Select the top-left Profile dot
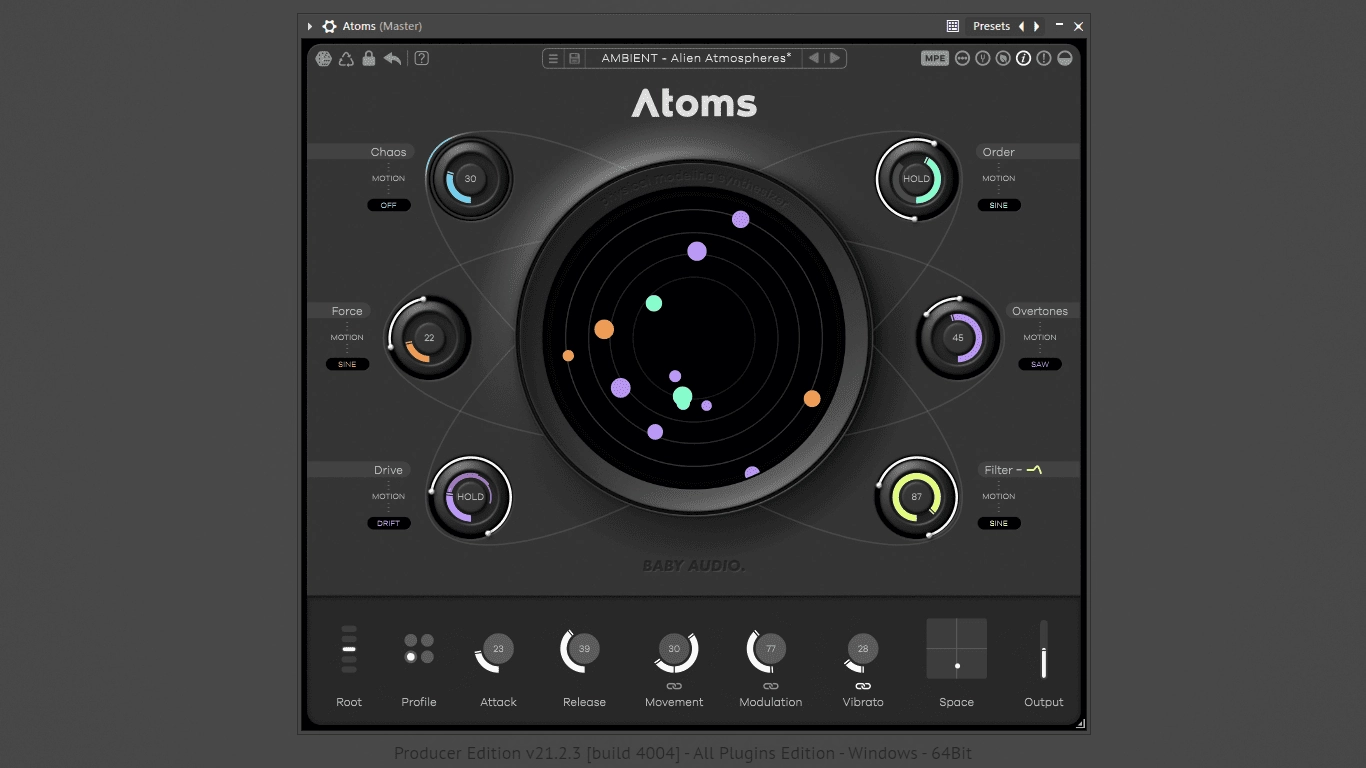The height and width of the screenshot is (768, 1366). (411, 640)
